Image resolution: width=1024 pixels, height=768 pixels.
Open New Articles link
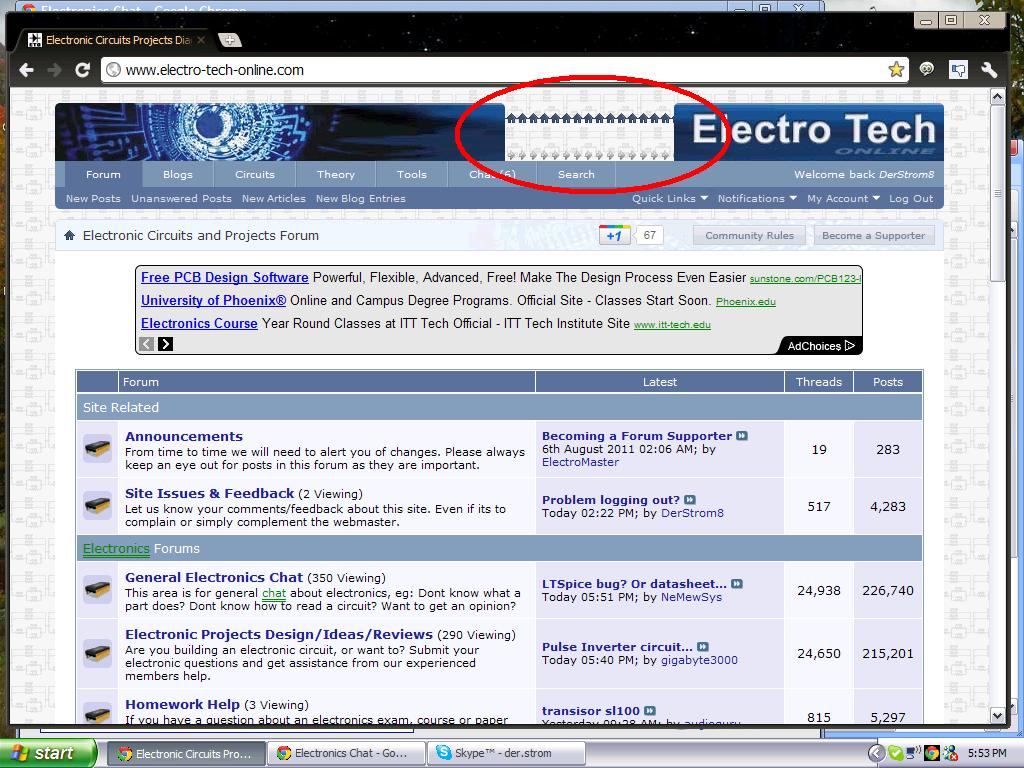pyautogui.click(x=274, y=199)
